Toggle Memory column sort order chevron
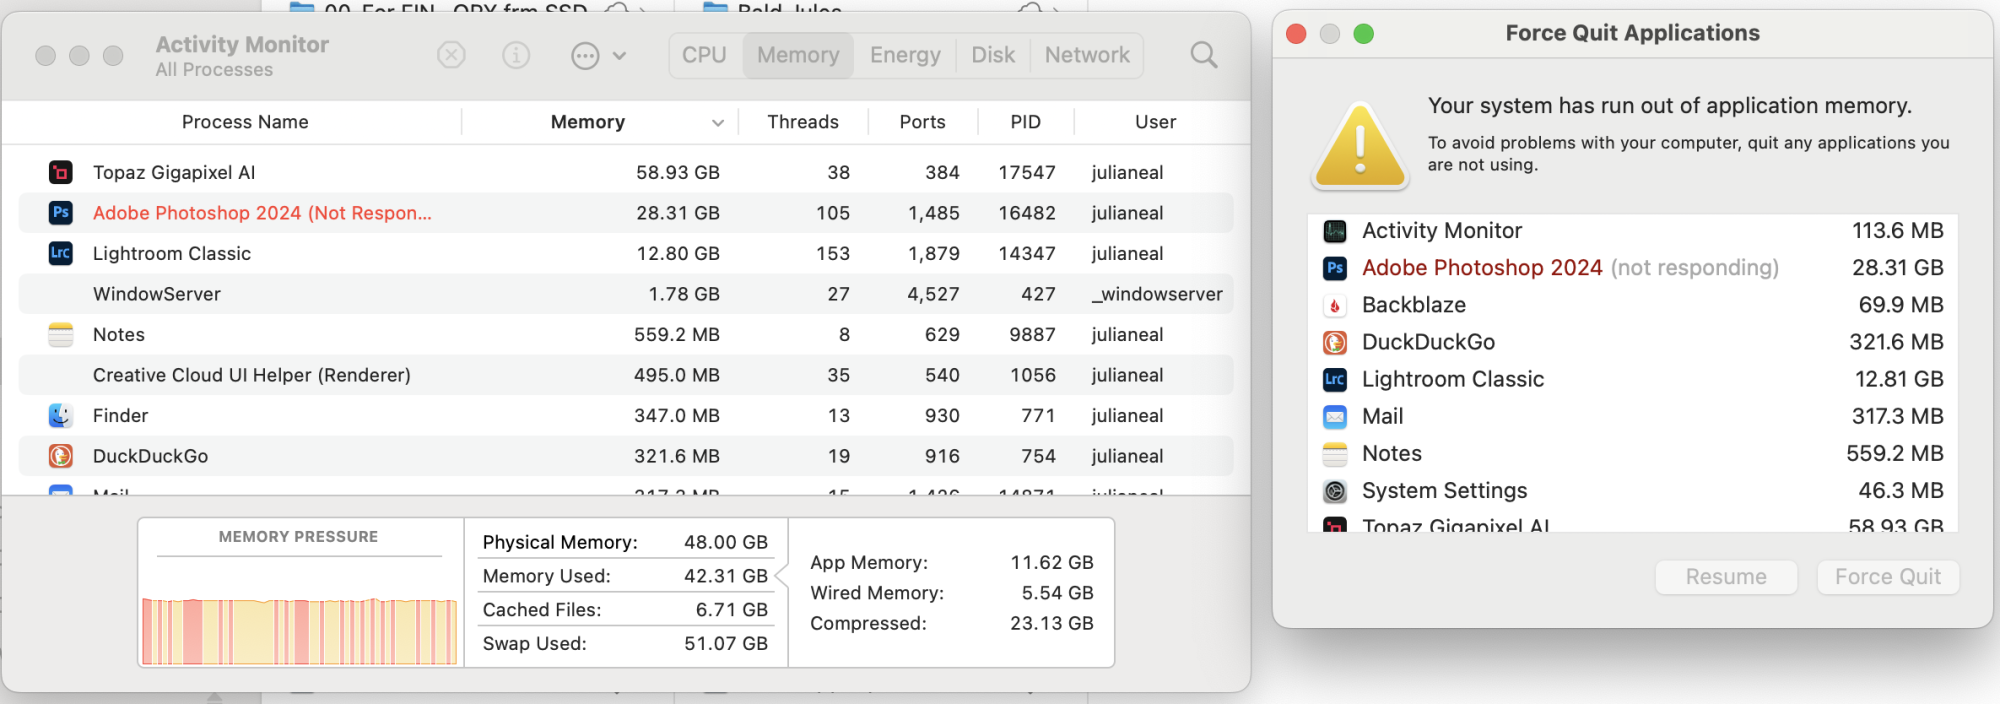2000x704 pixels. point(717,123)
